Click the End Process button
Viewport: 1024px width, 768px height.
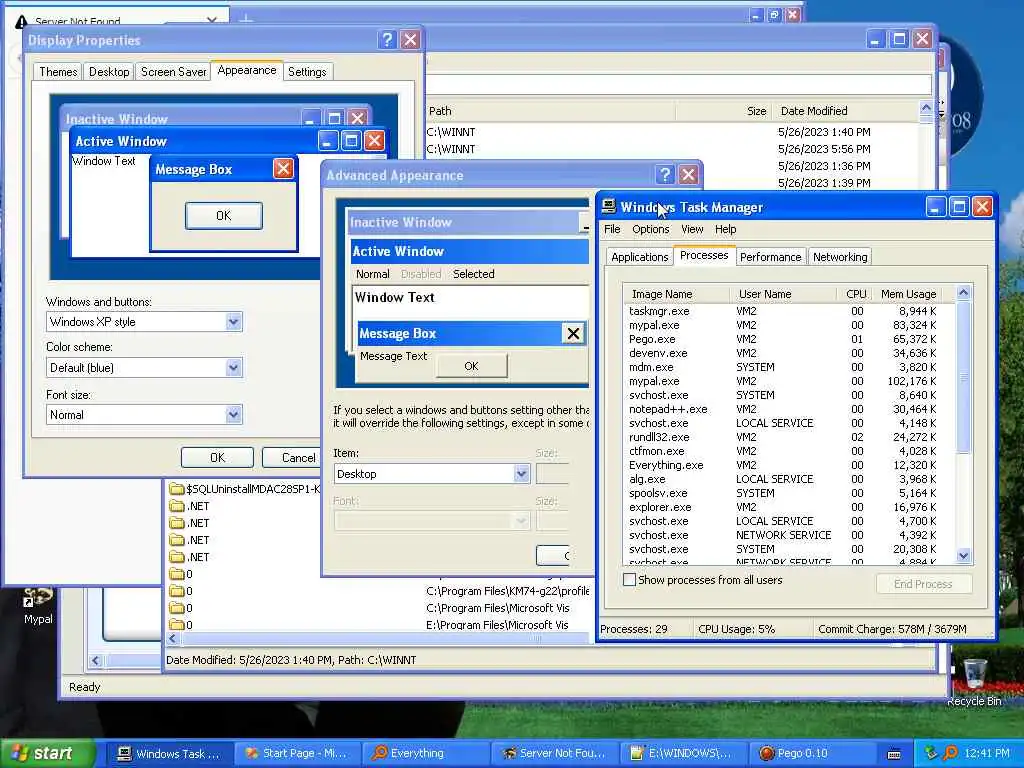point(923,583)
